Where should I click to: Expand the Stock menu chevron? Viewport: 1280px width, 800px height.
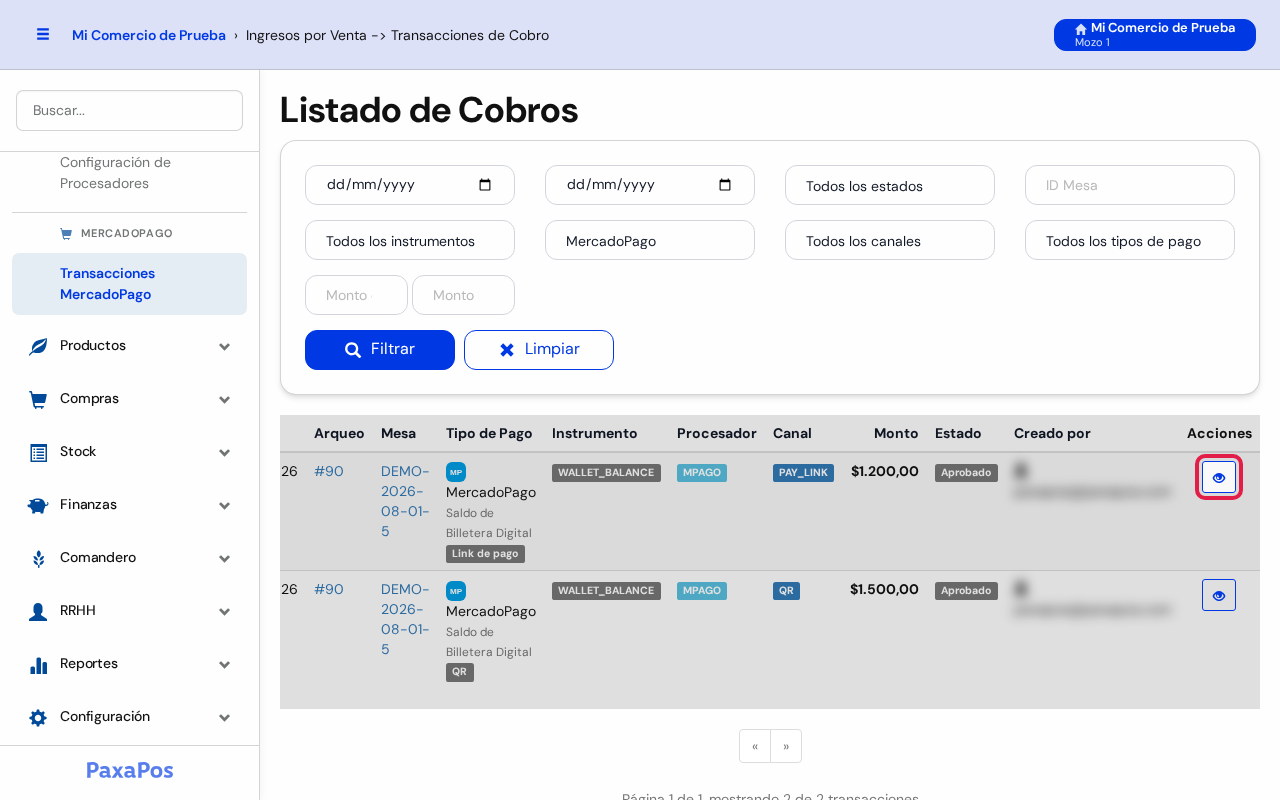[225, 452]
